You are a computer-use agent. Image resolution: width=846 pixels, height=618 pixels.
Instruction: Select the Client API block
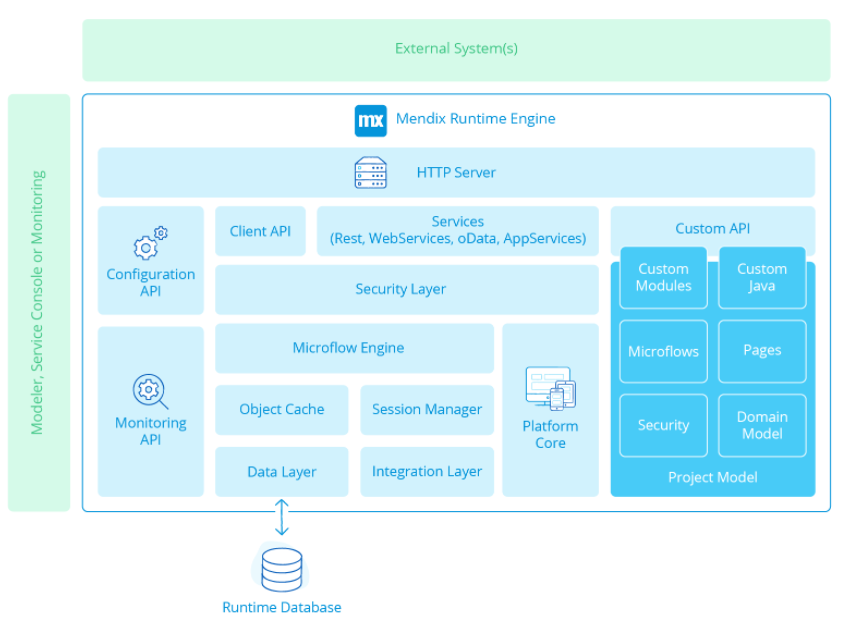tap(260, 231)
